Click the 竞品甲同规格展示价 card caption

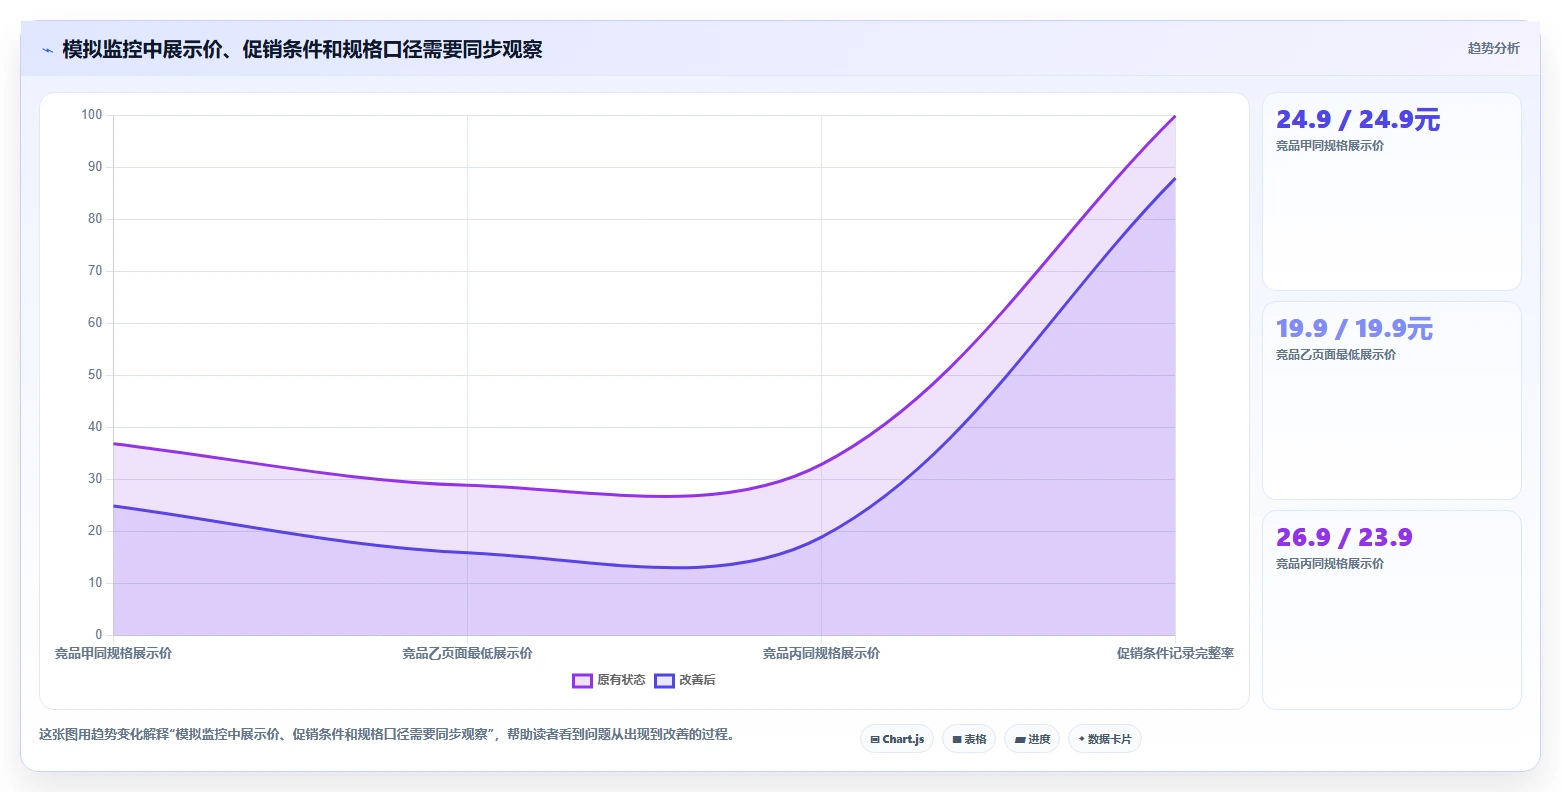pos(1330,146)
